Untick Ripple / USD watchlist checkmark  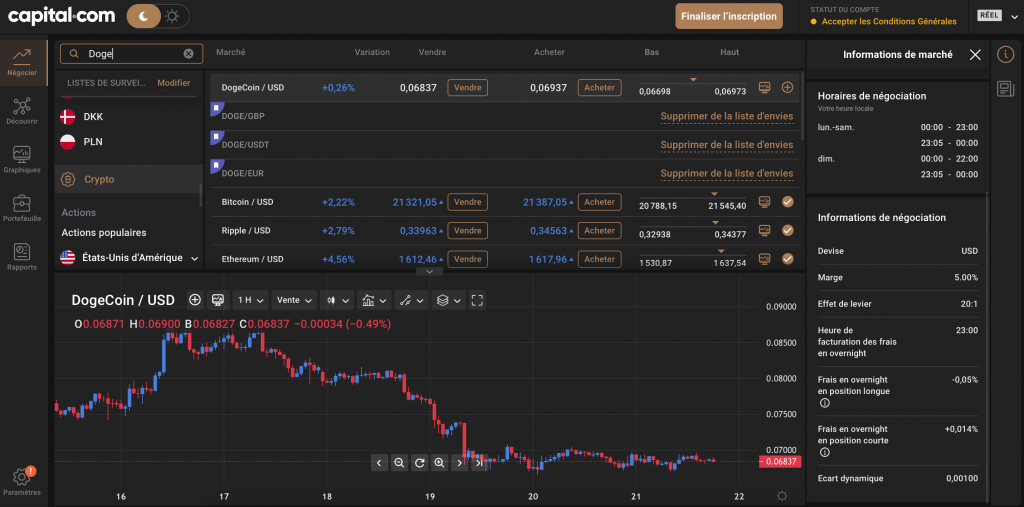(x=788, y=230)
